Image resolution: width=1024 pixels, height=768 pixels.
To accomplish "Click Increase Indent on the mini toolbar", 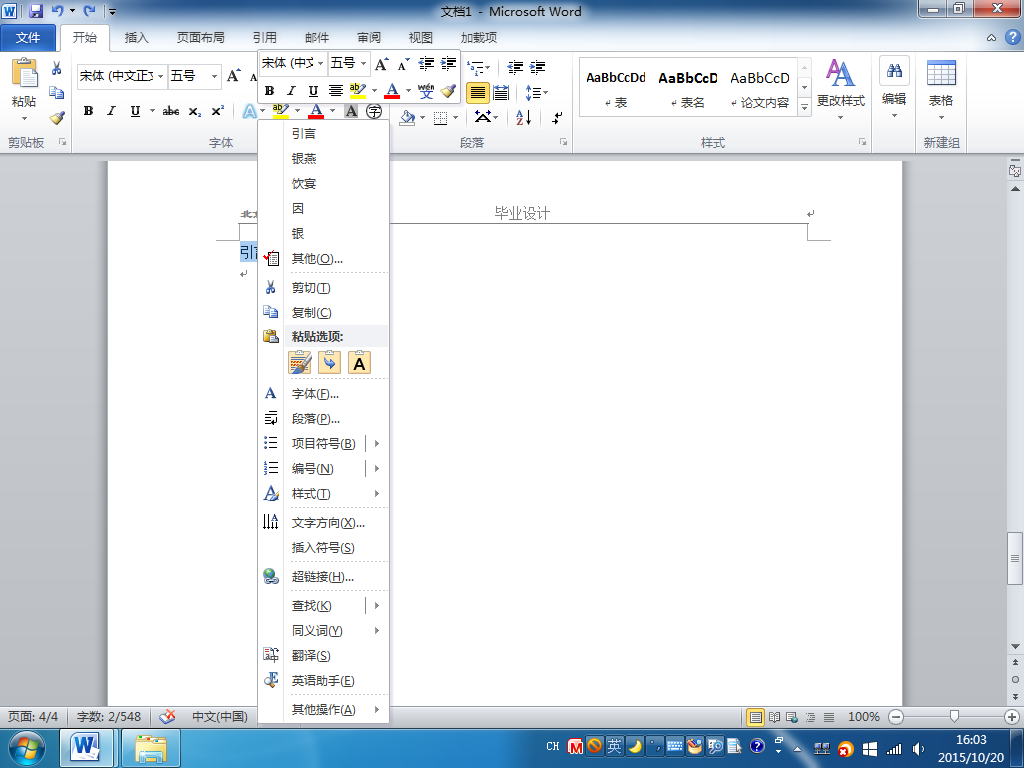I will pos(448,63).
